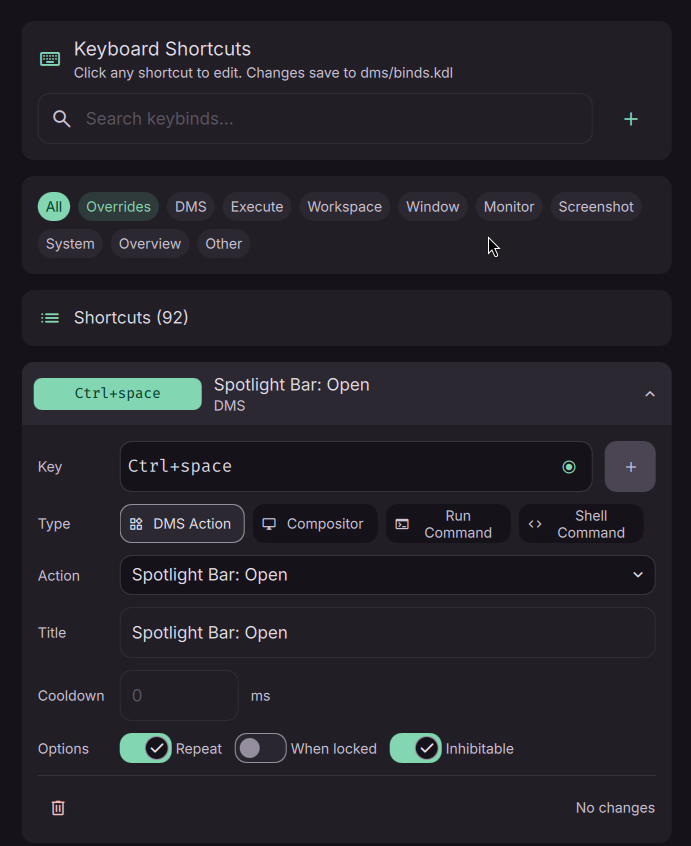This screenshot has width=691, height=846.
Task: Click the record key indicator in Key field
Action: pyautogui.click(x=569, y=467)
